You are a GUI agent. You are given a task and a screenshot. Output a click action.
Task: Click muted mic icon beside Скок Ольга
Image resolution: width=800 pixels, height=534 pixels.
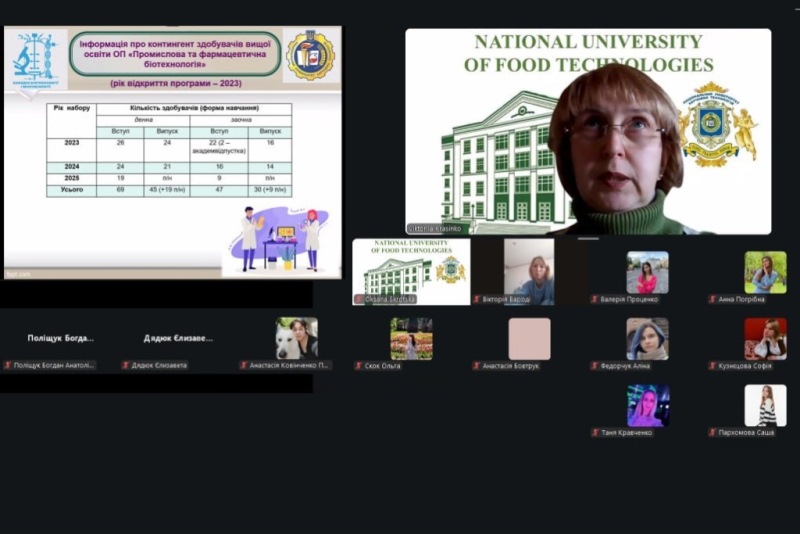(359, 366)
